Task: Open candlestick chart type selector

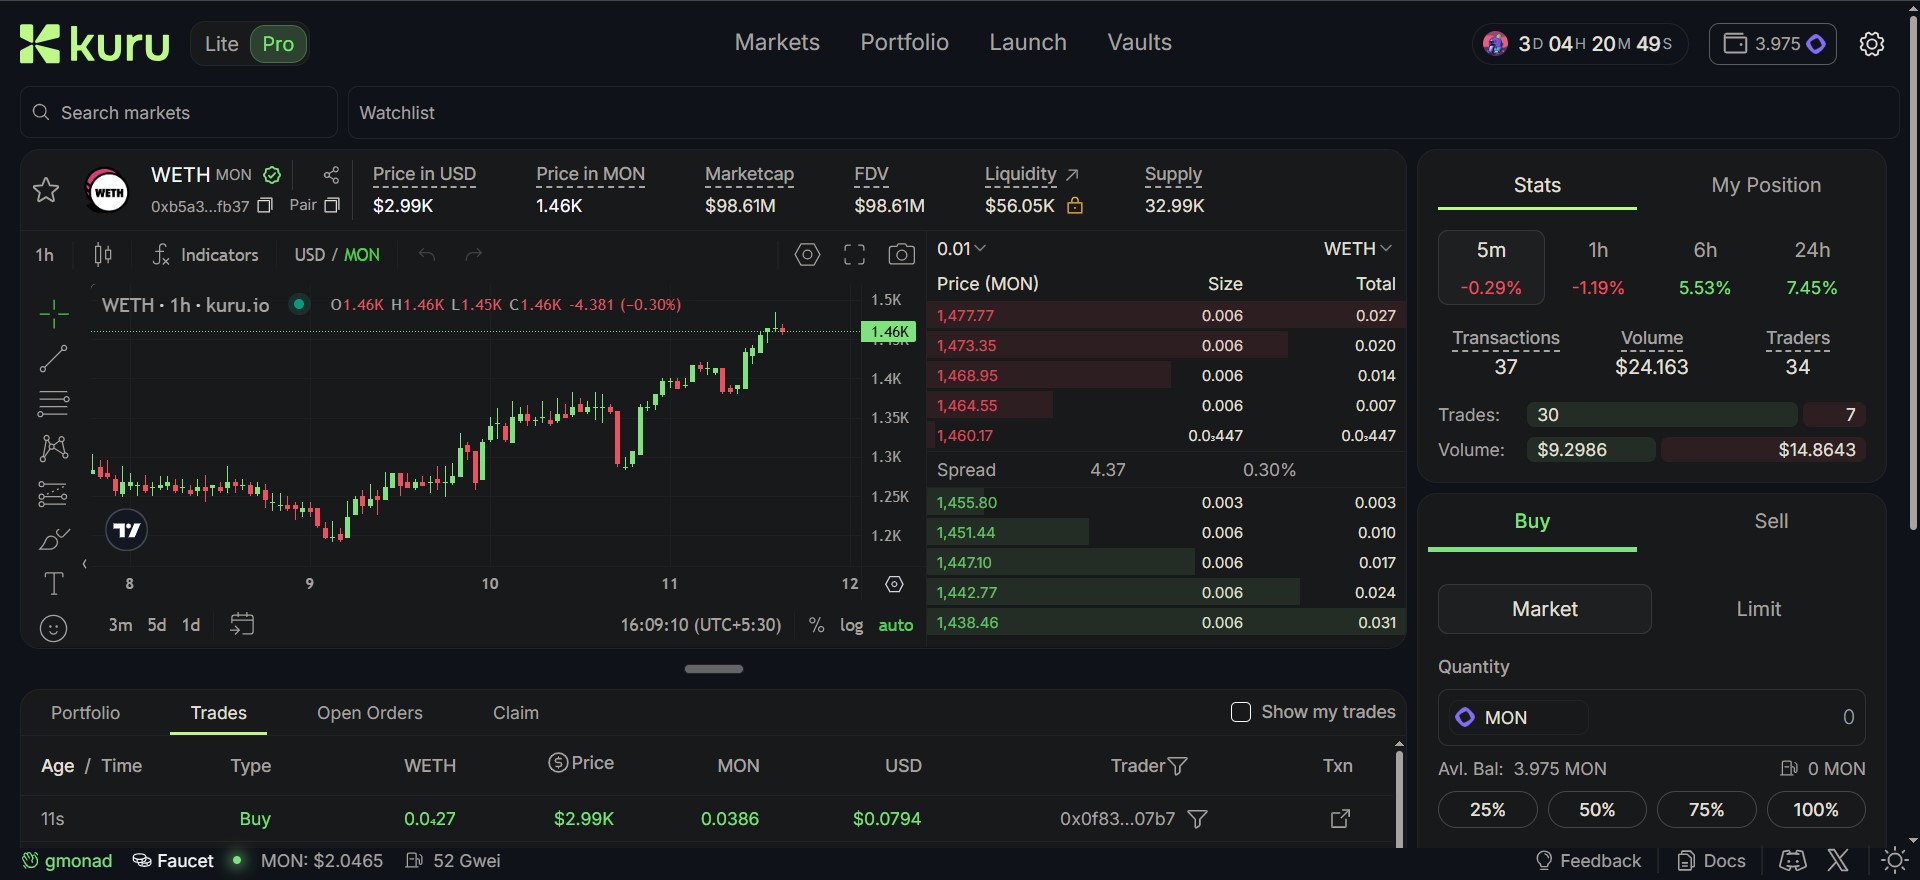Action: (103, 255)
